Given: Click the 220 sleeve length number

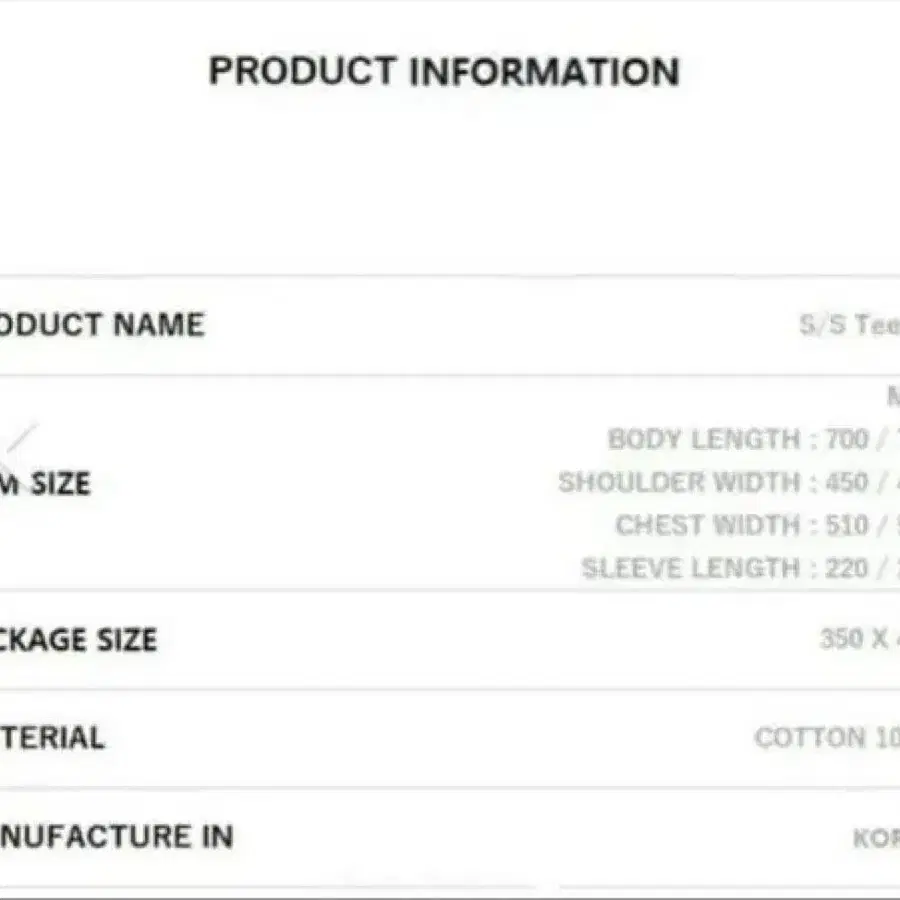Looking at the screenshot, I should [847, 568].
